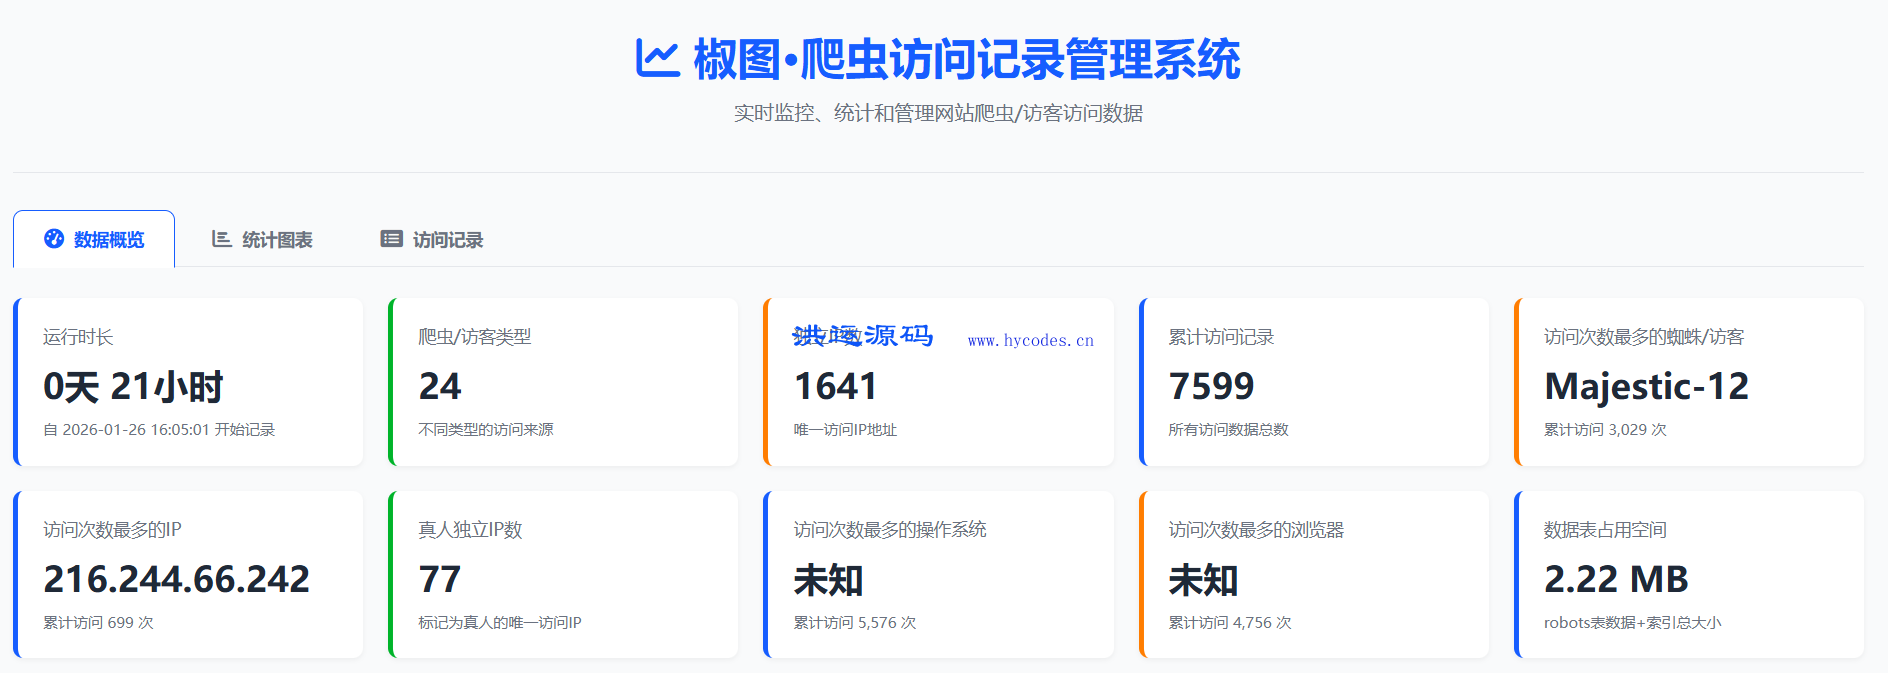Click the bar chart icon in 统计图表 tab
Screen dimensions: 1888x673
tap(222, 239)
